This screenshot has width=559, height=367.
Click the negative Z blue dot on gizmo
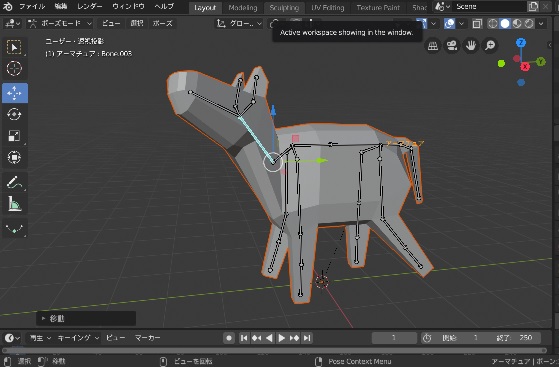(521, 82)
